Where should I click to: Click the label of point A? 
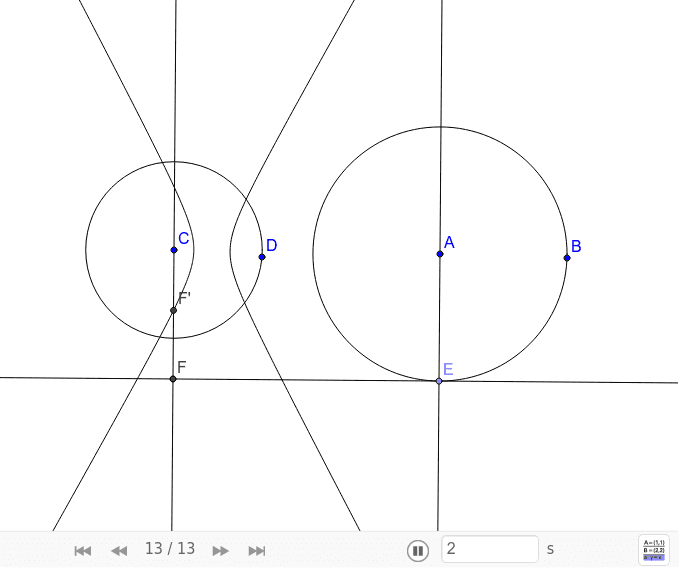[x=449, y=242]
